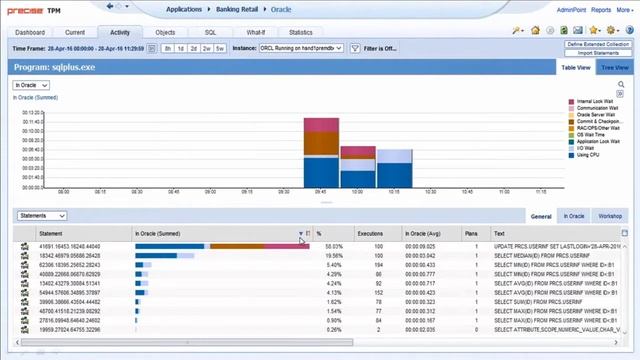
Task: Click the filter funnel icon
Action: click(x=355, y=48)
